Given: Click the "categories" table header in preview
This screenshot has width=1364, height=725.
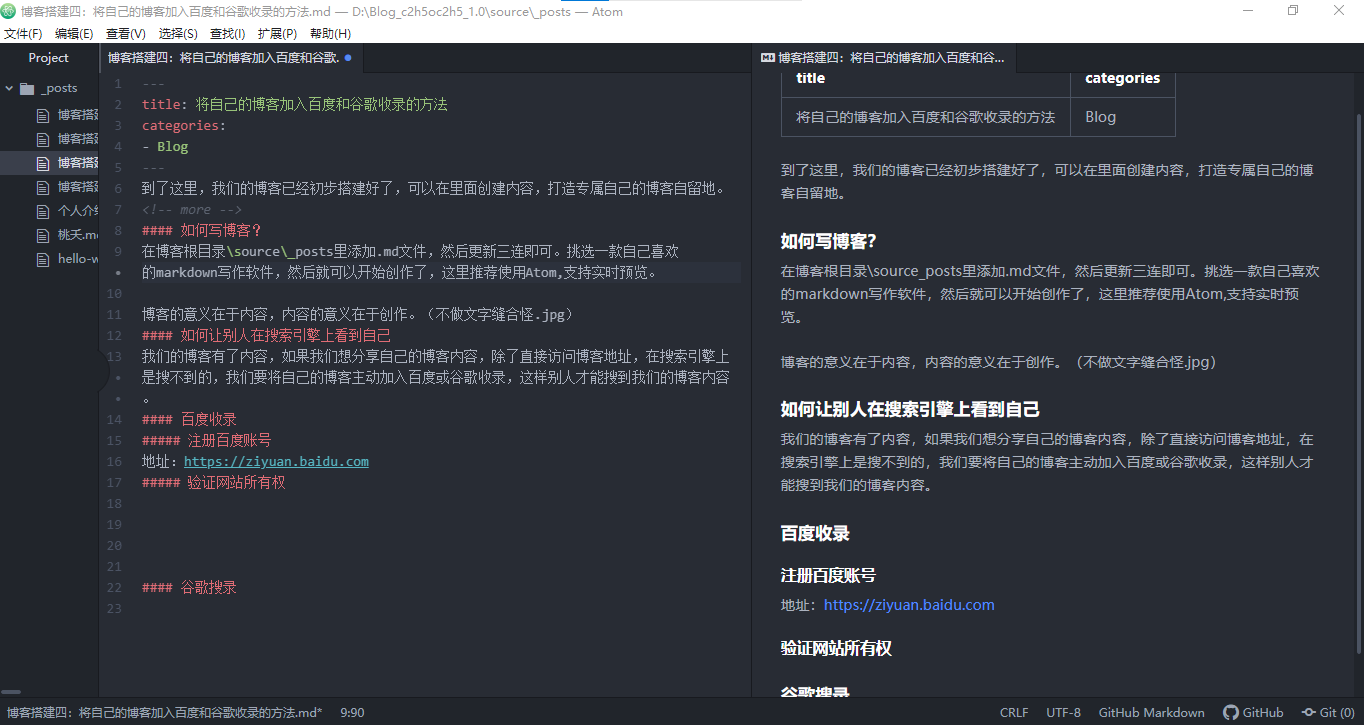Looking at the screenshot, I should click(1122, 78).
